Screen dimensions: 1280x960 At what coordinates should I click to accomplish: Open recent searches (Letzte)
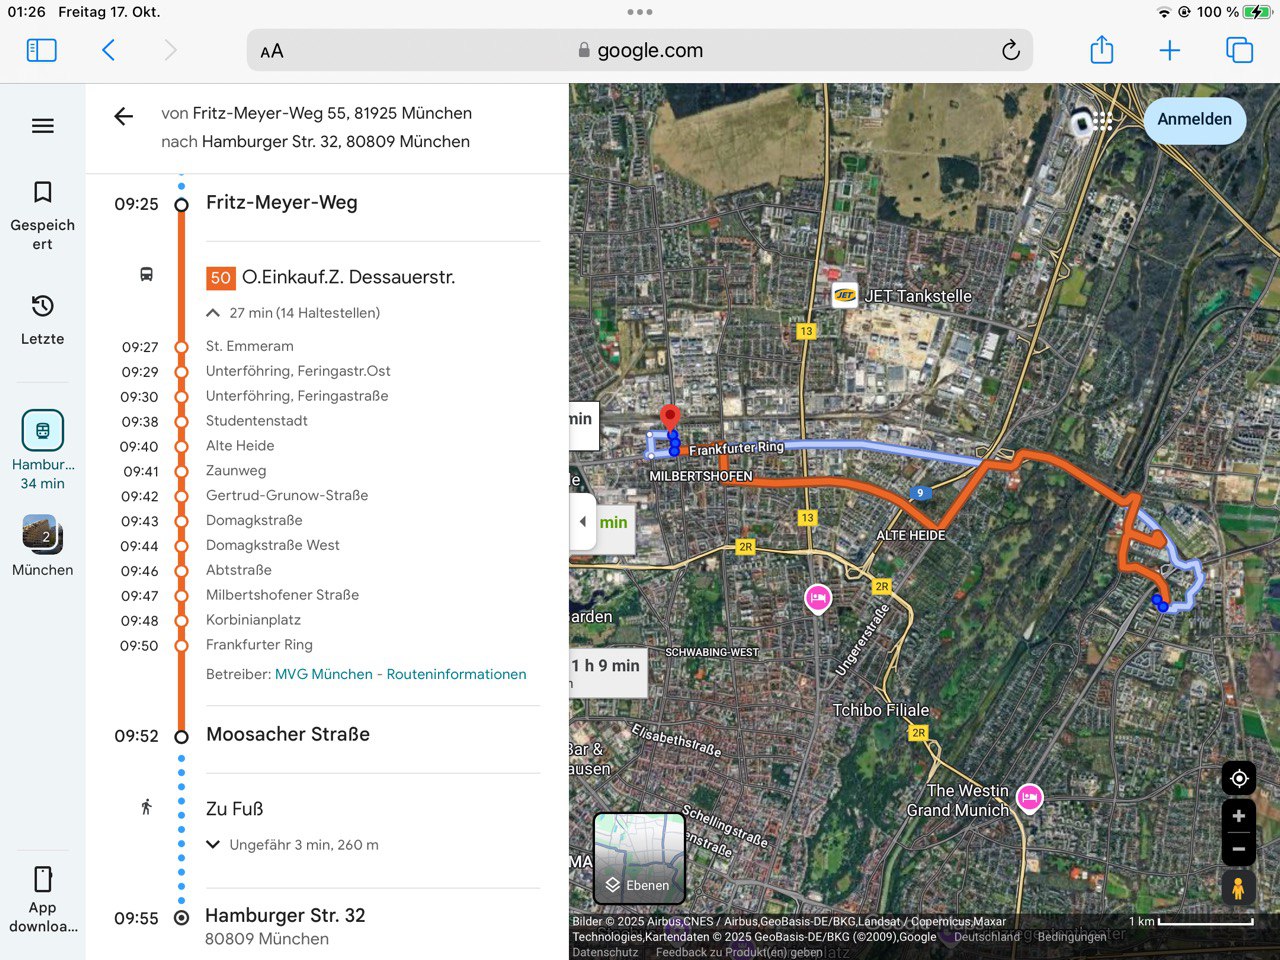pyautogui.click(x=42, y=320)
